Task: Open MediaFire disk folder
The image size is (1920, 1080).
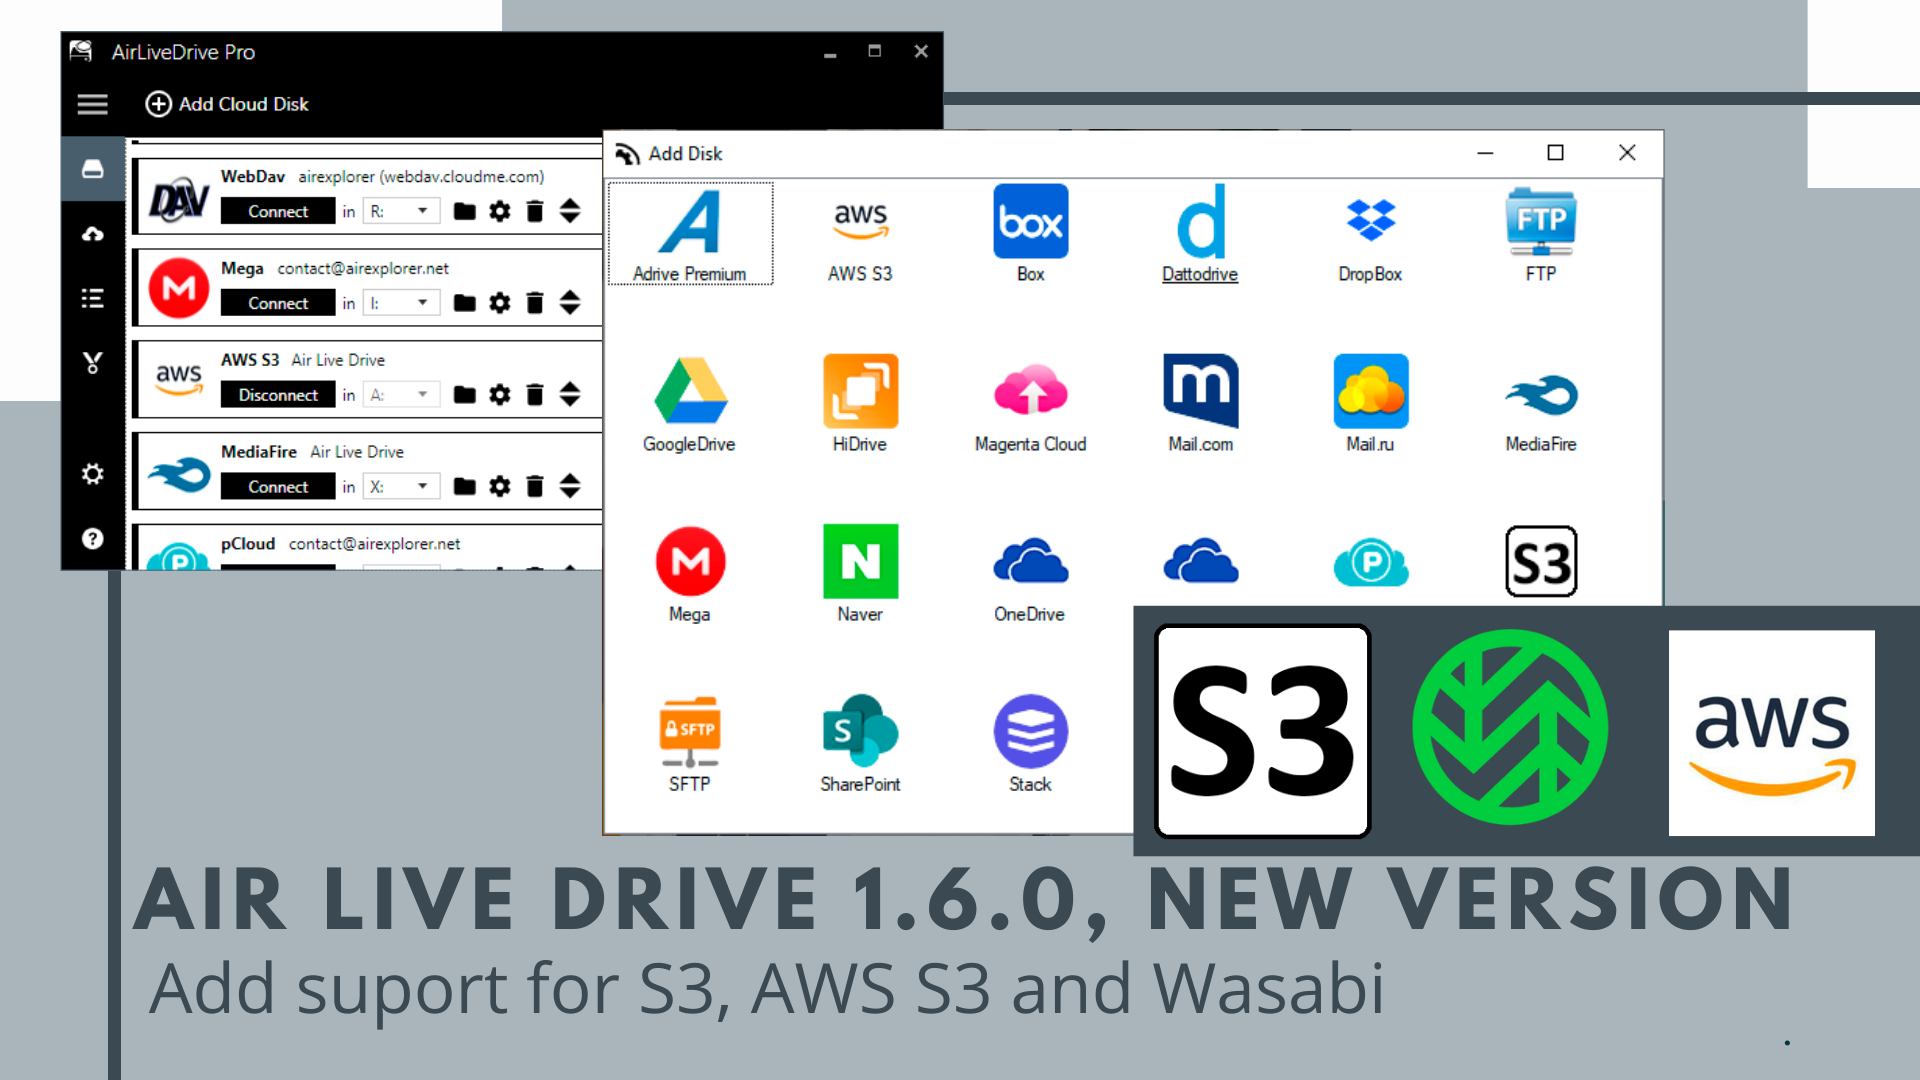Action: click(464, 487)
